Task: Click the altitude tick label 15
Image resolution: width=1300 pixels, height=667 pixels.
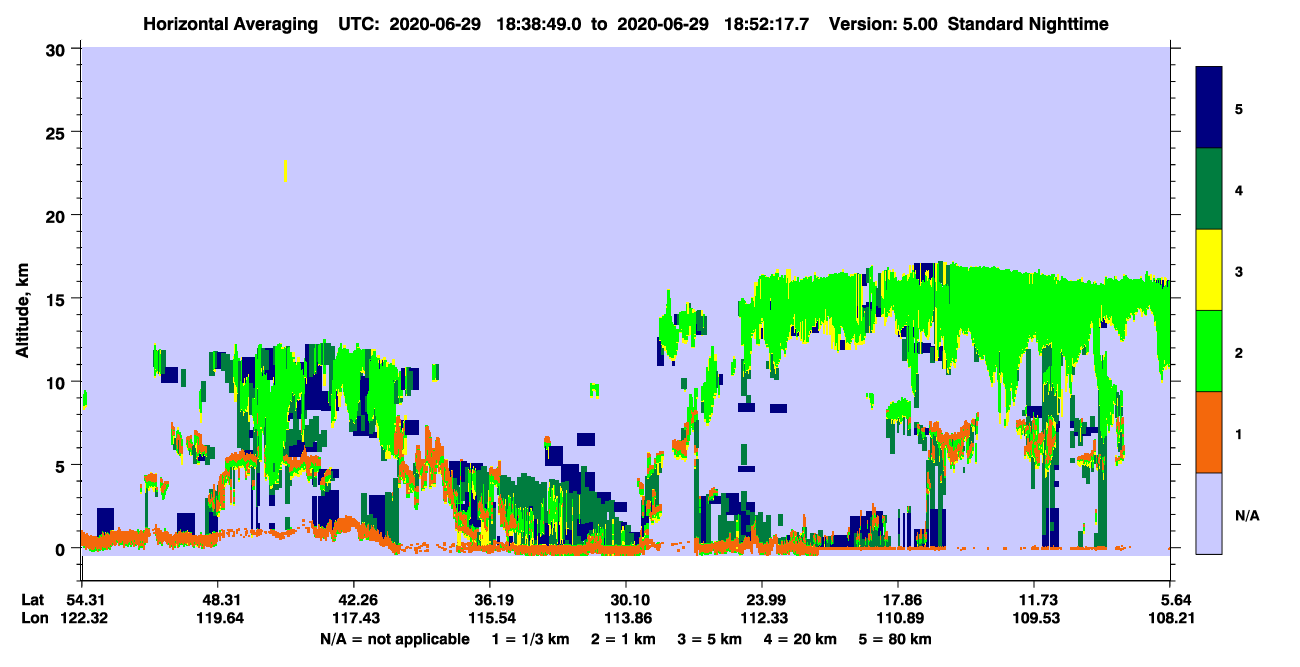Action: click(57, 298)
